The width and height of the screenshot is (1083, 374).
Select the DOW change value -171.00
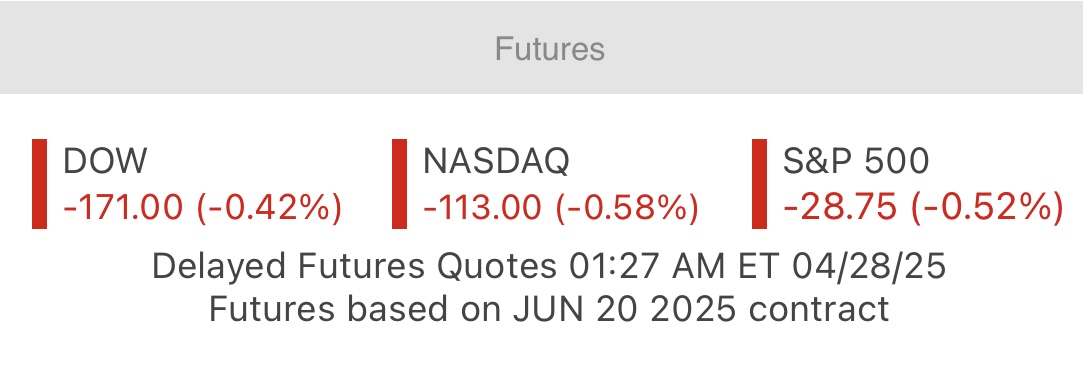pyautogui.click(x=123, y=207)
